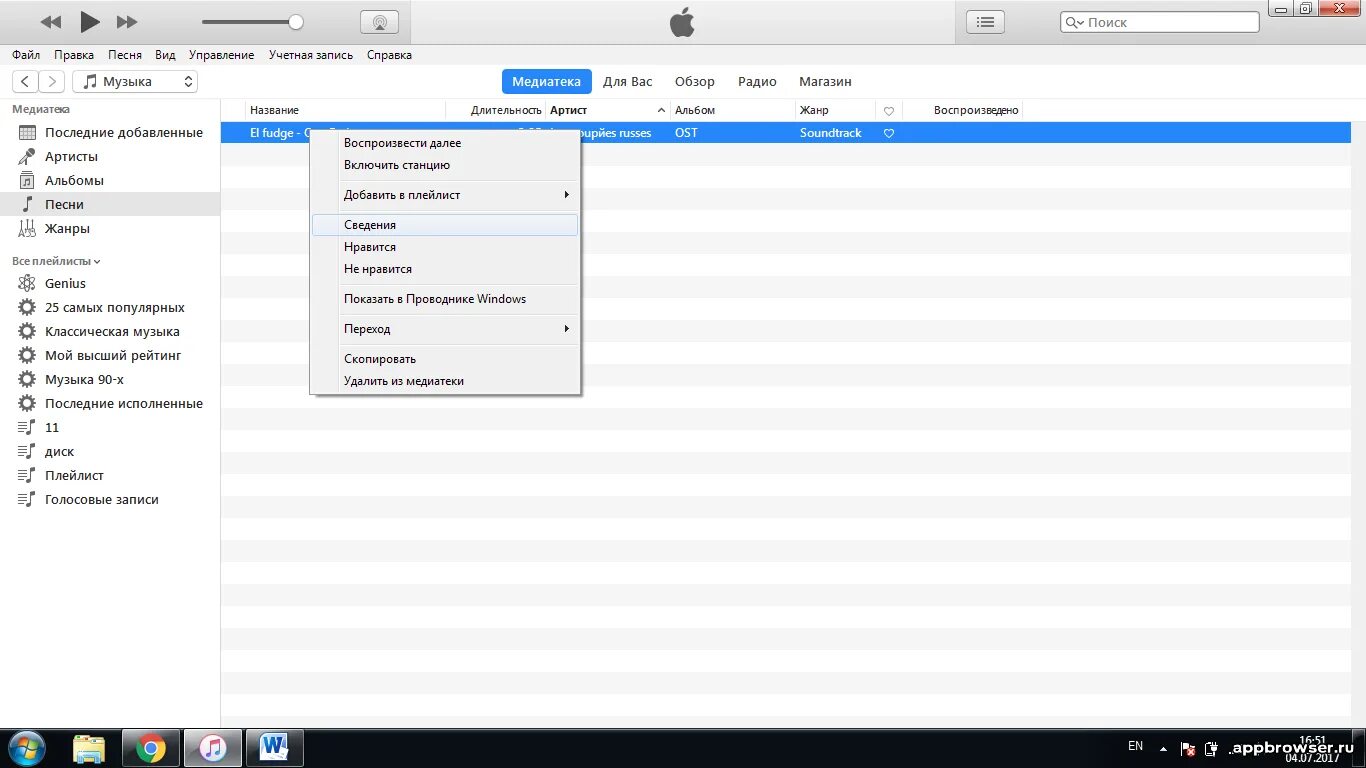Open the Windows Start button

click(x=26, y=748)
